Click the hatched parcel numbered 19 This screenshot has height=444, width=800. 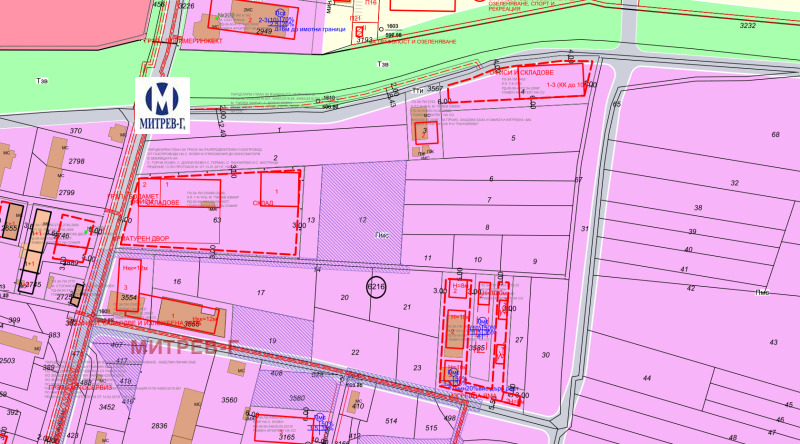(x=271, y=341)
